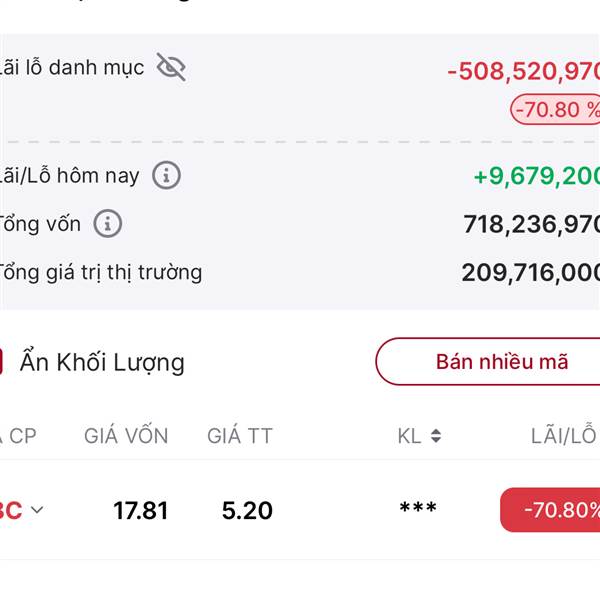Expand stock row chevron dropdown
The image size is (600, 600).
click(37, 510)
